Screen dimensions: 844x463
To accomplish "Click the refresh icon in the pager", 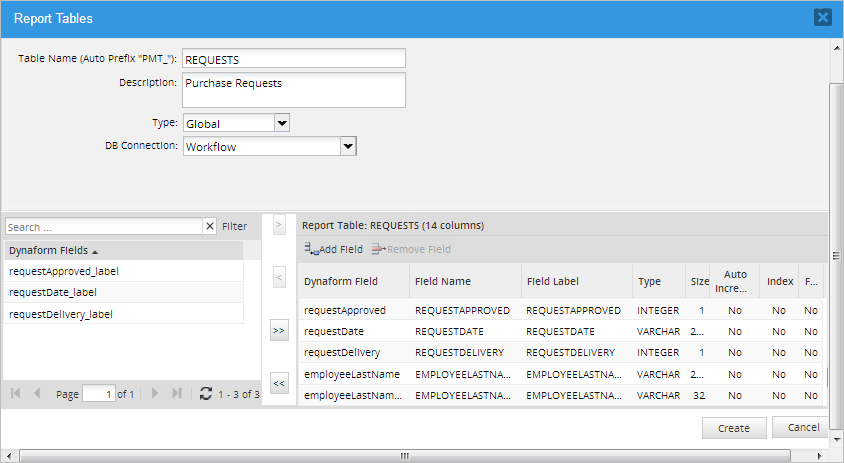I will click(x=206, y=394).
